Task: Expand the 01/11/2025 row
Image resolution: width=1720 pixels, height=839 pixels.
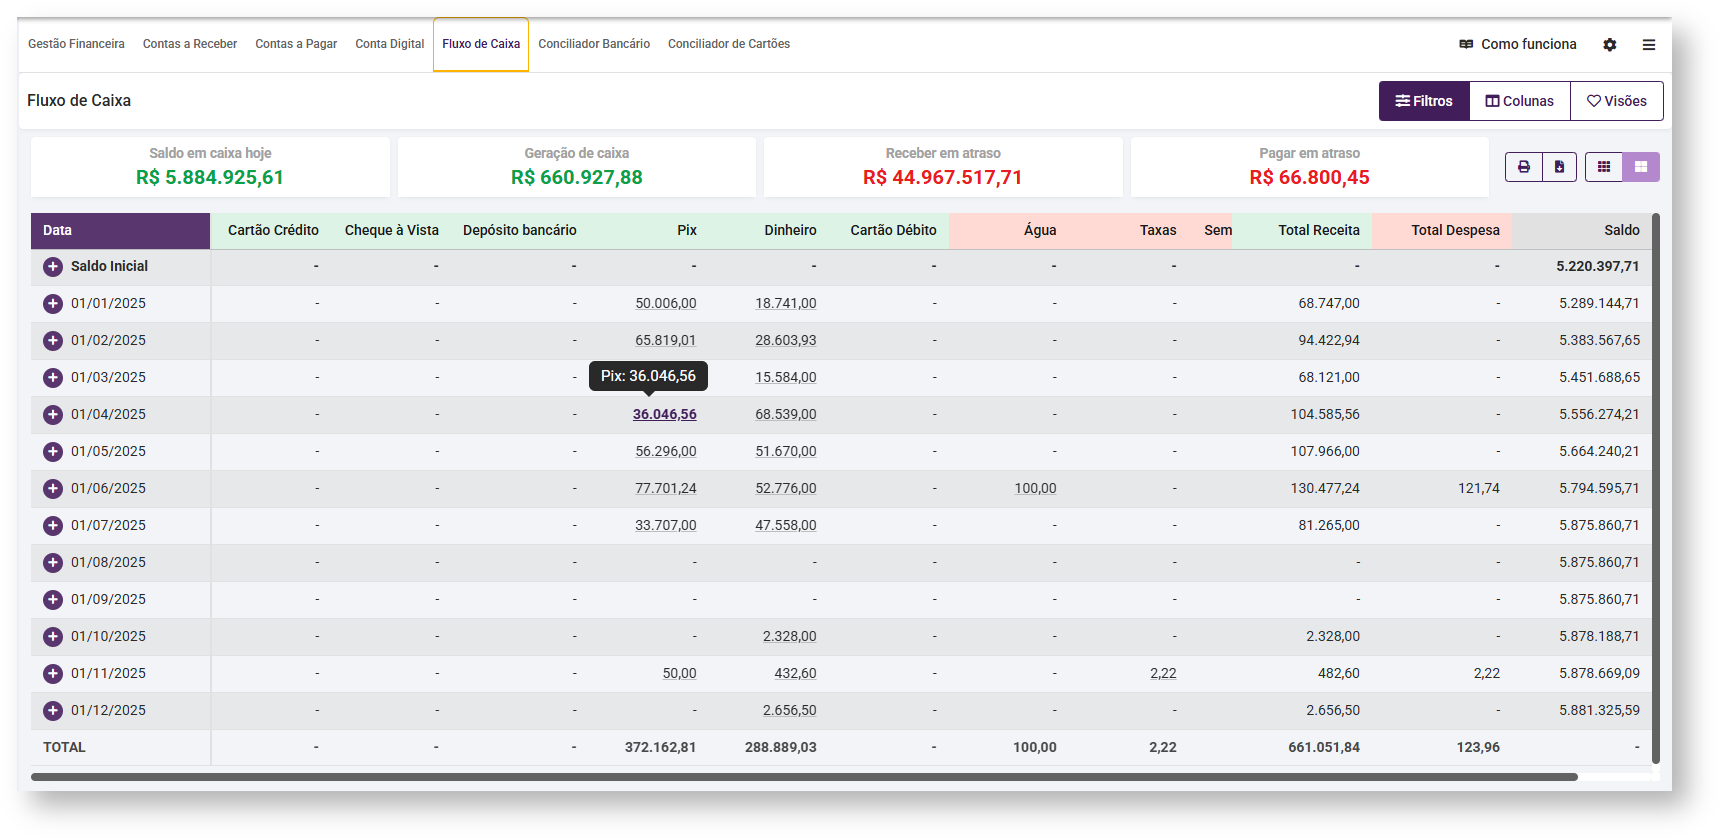Action: [x=53, y=674]
